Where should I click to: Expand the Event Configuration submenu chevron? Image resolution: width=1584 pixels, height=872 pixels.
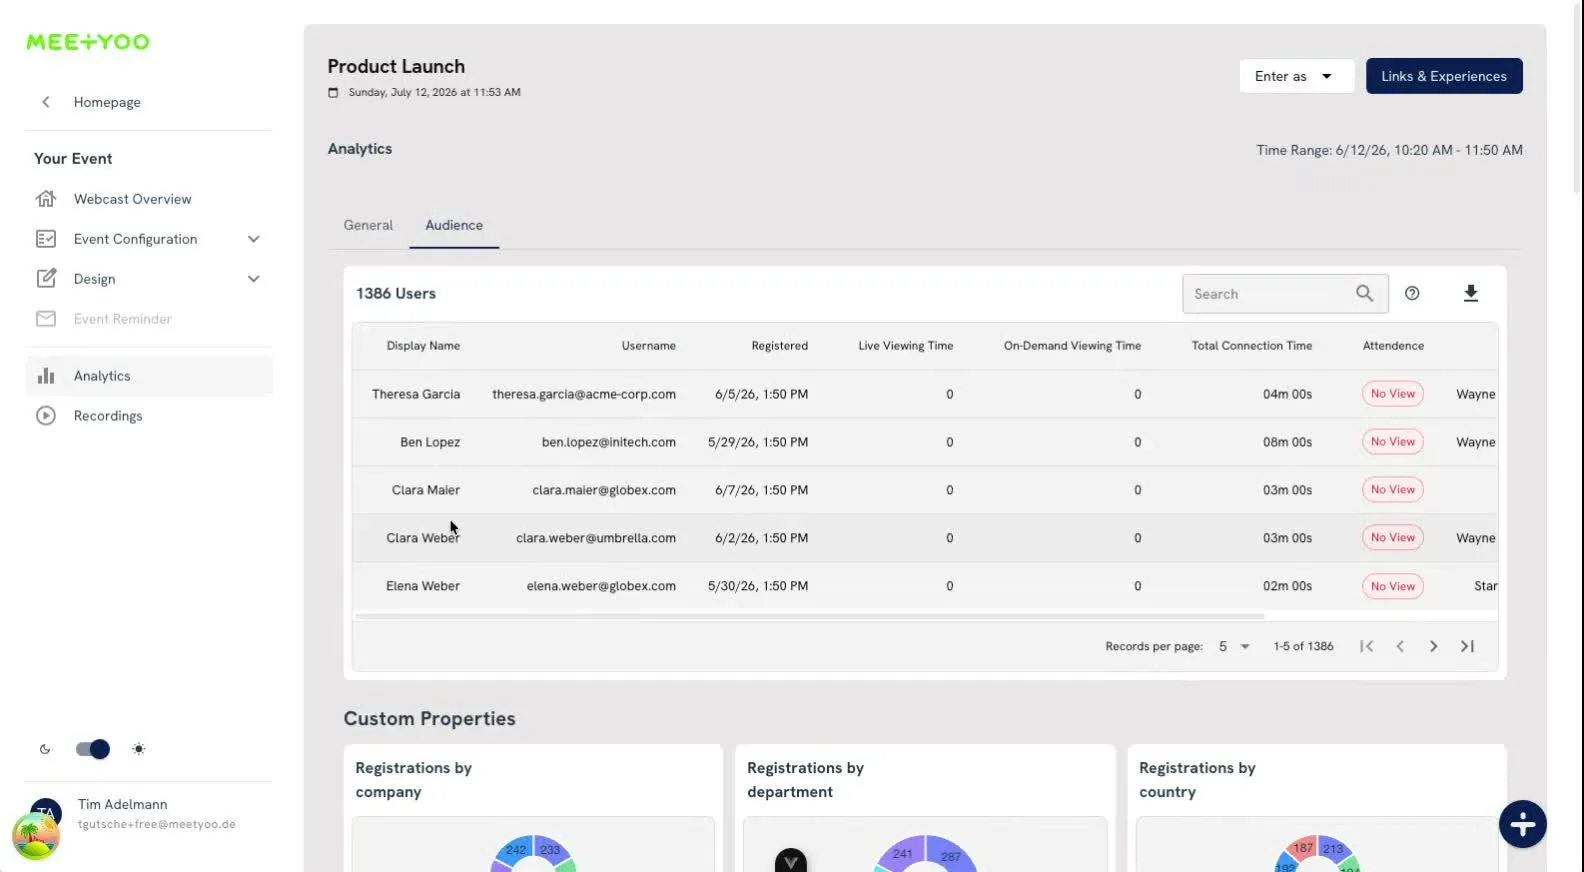point(253,239)
